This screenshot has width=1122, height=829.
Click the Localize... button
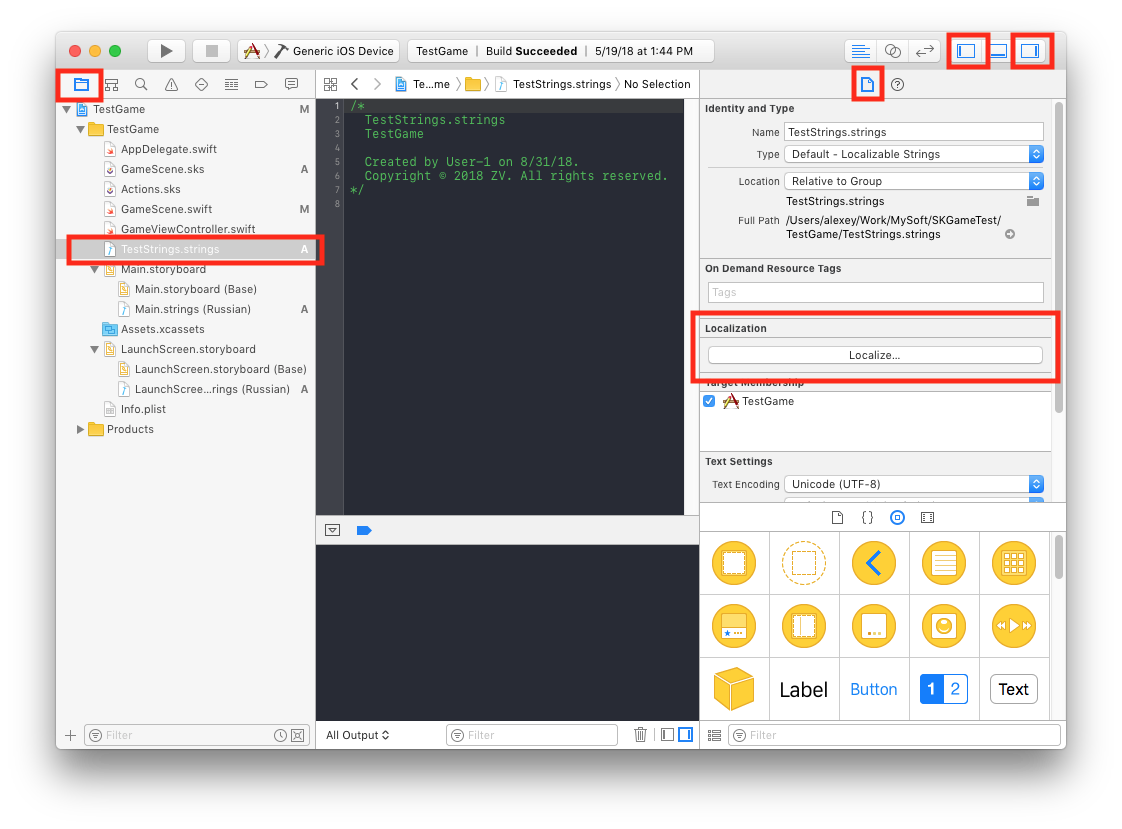tap(875, 354)
